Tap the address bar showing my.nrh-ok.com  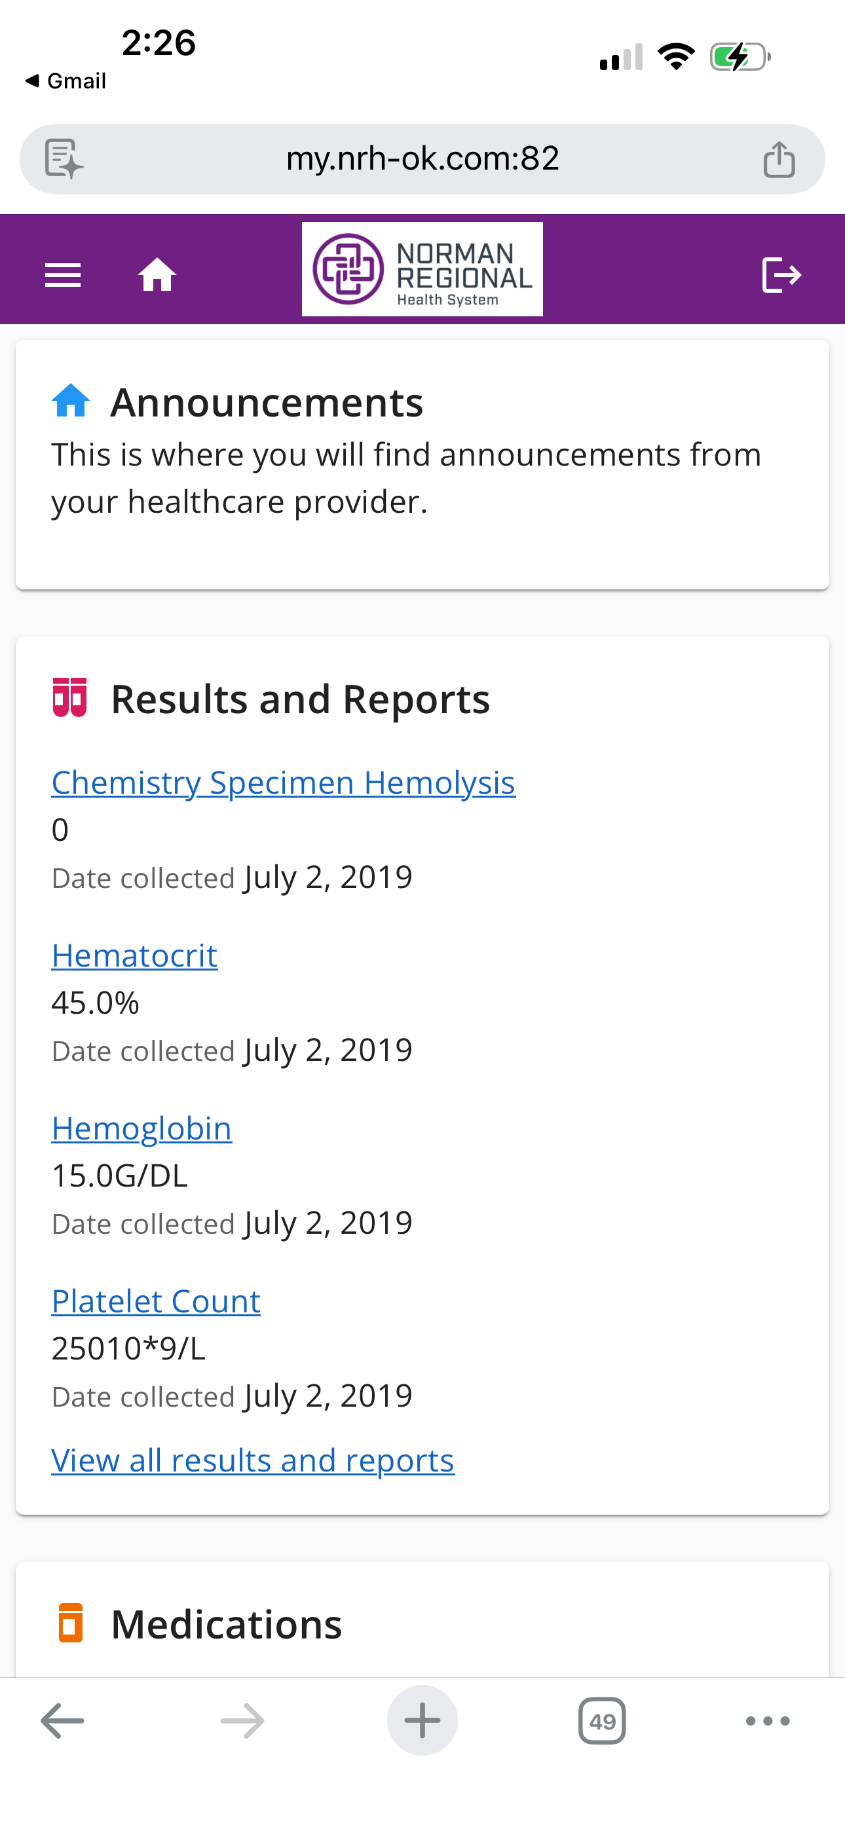pyautogui.click(x=422, y=158)
